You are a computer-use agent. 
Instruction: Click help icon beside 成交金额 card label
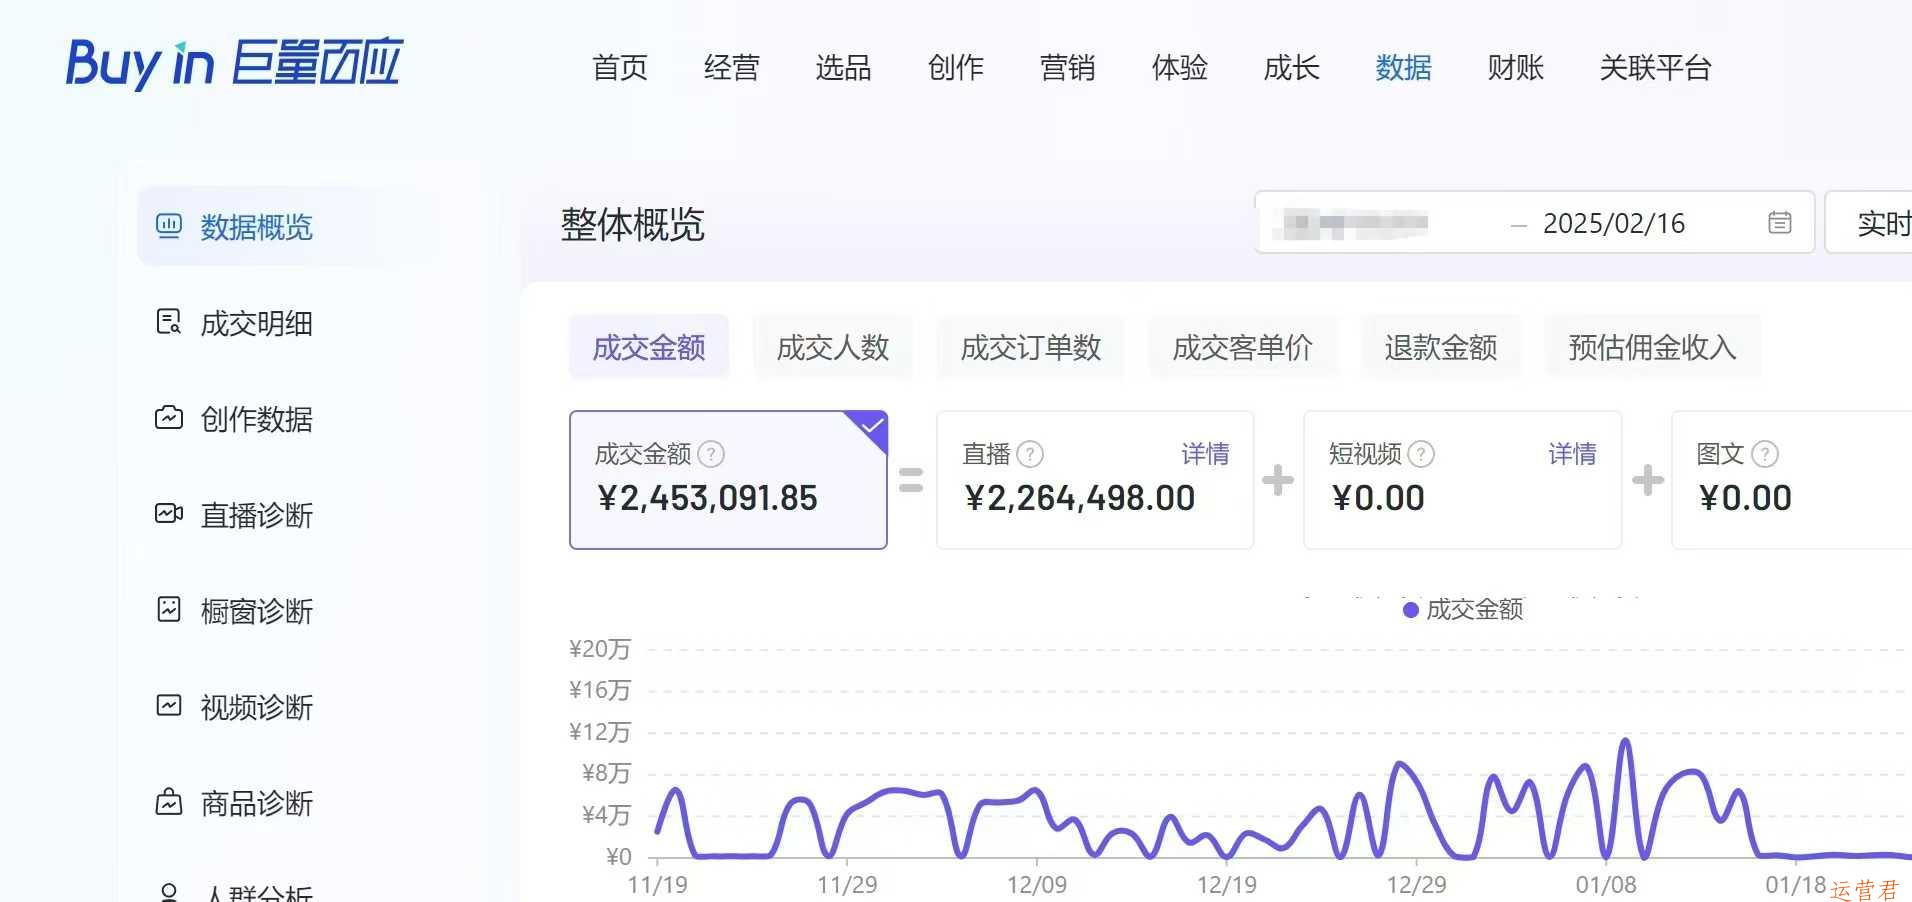[x=711, y=454]
